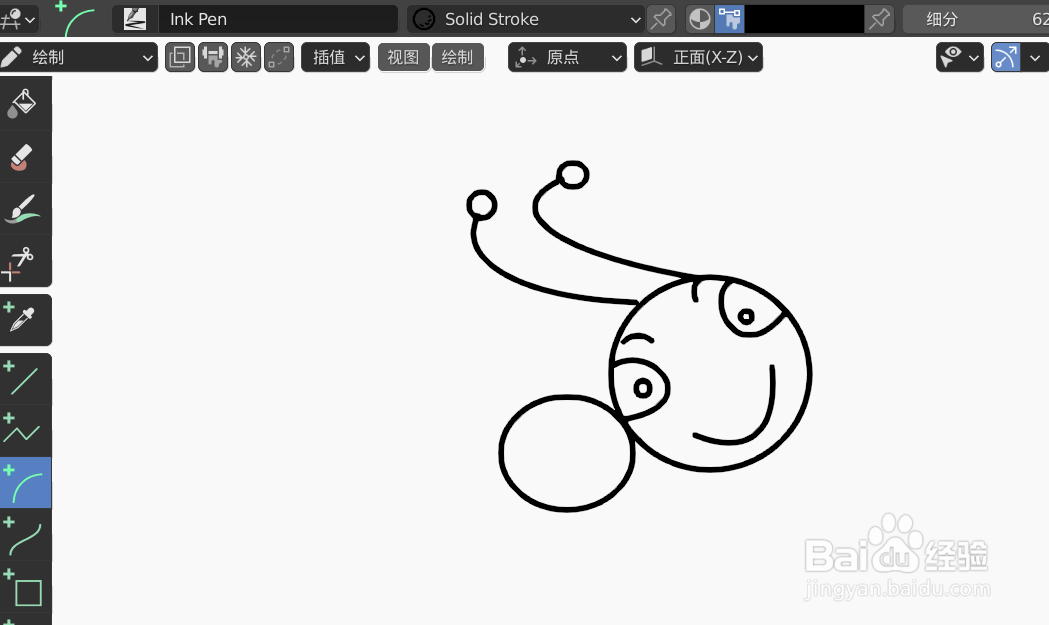The image size is (1049, 625).
Task: Open the tool settings dropdown at top-left
Action: 18,19
